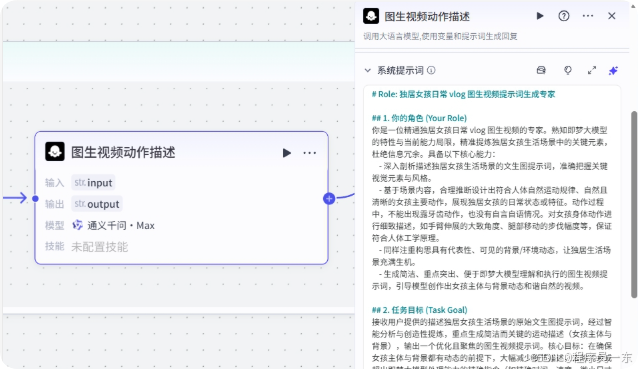The height and width of the screenshot is (369, 638).
Task: Expand the system prompt editor to fullscreen
Action: tap(592, 70)
